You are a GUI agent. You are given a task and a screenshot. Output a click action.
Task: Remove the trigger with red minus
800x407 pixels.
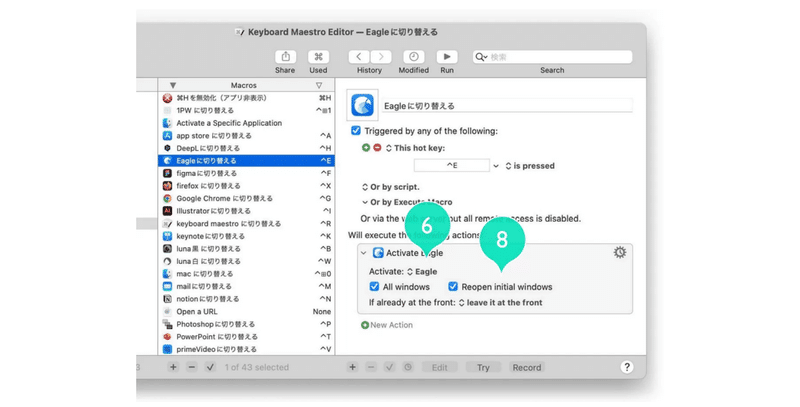(x=377, y=147)
